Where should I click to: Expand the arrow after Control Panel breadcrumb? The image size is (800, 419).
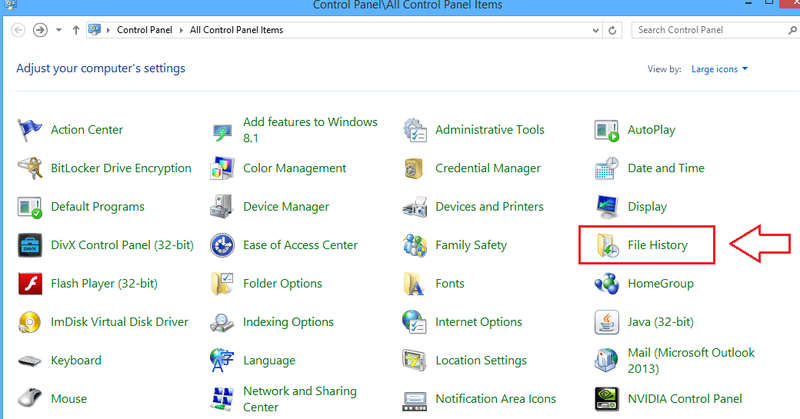pyautogui.click(x=181, y=30)
